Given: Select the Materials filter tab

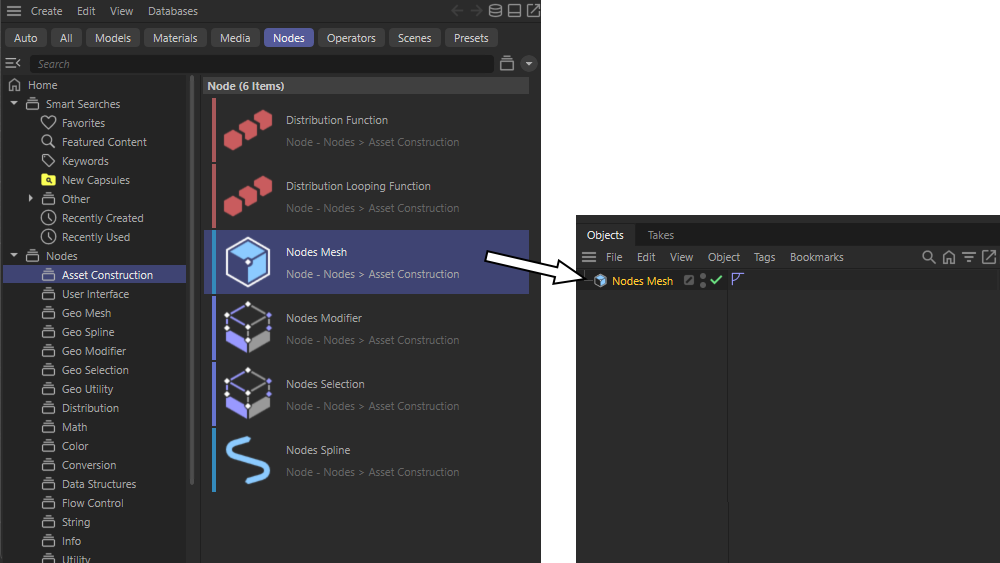Looking at the screenshot, I should coord(175,38).
